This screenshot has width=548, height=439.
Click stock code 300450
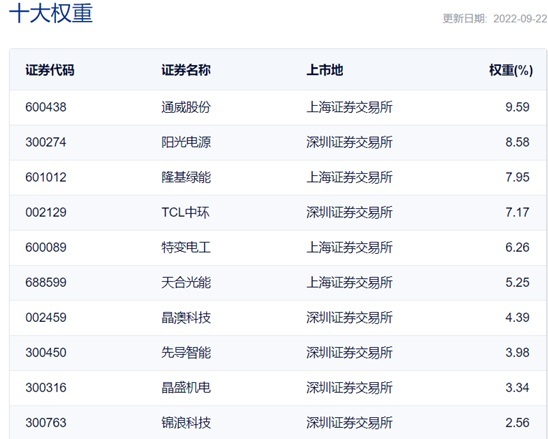(46, 352)
